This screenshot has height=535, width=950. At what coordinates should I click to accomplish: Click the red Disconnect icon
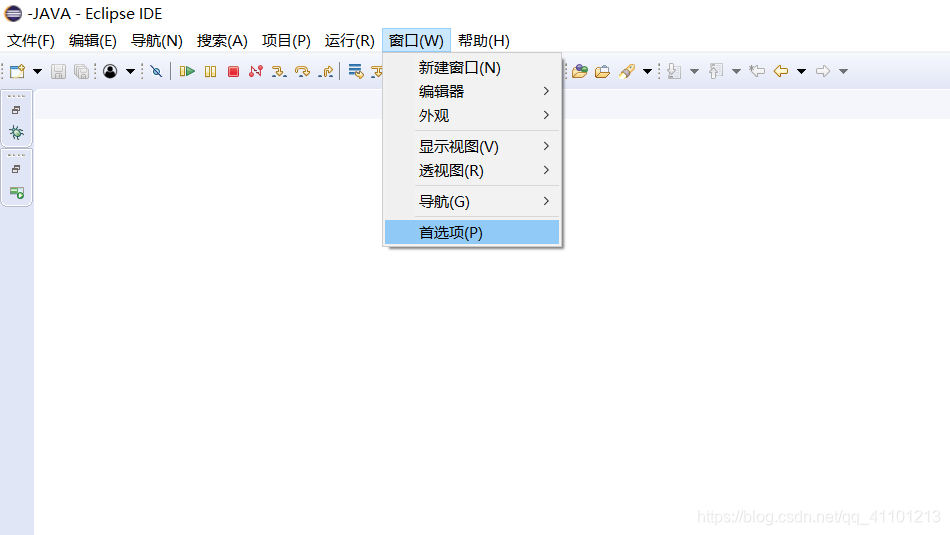pyautogui.click(x=256, y=71)
